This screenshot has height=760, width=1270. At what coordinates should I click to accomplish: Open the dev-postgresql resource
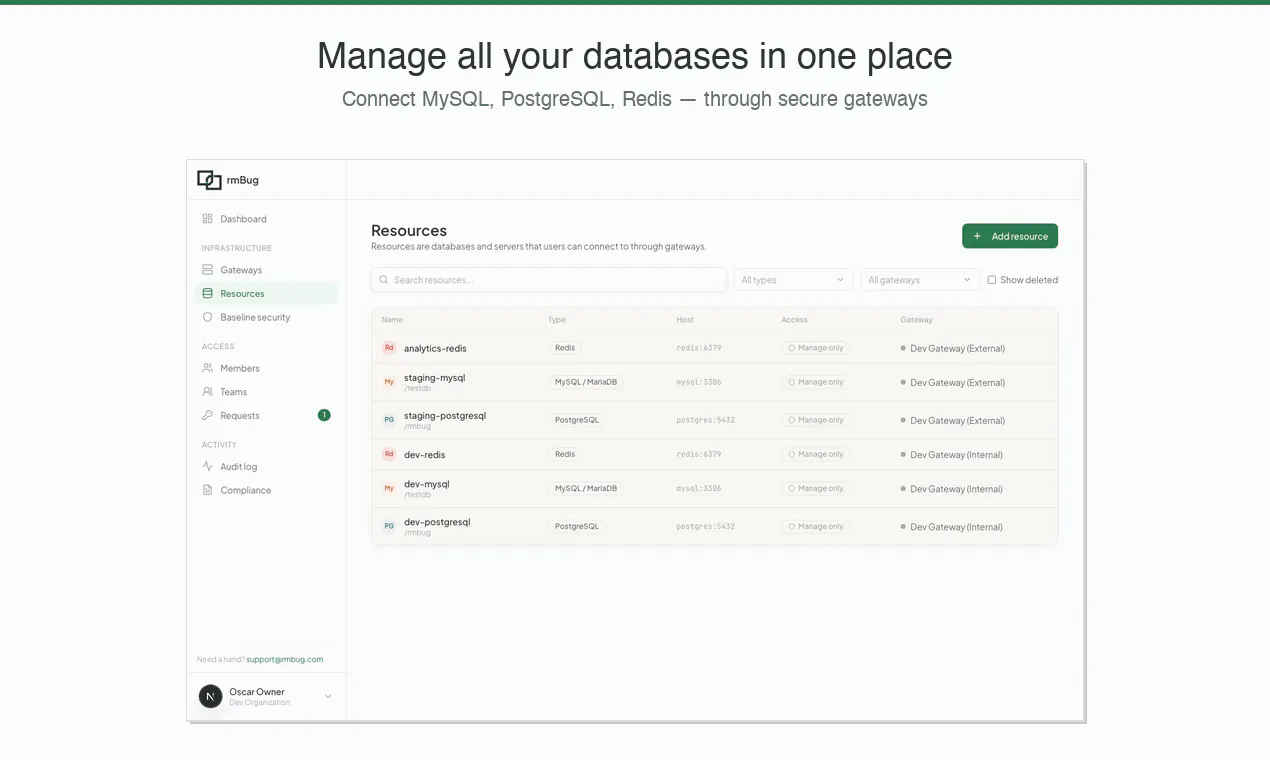click(437, 522)
